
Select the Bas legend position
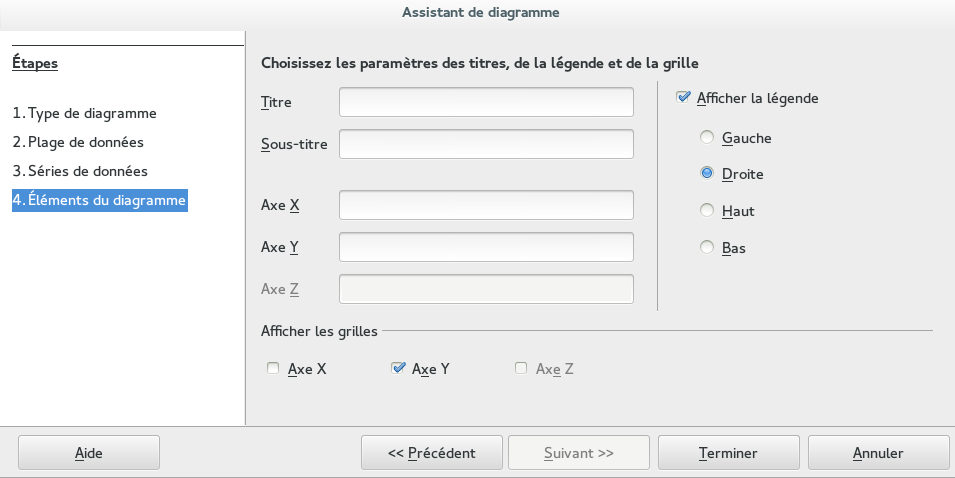point(708,247)
